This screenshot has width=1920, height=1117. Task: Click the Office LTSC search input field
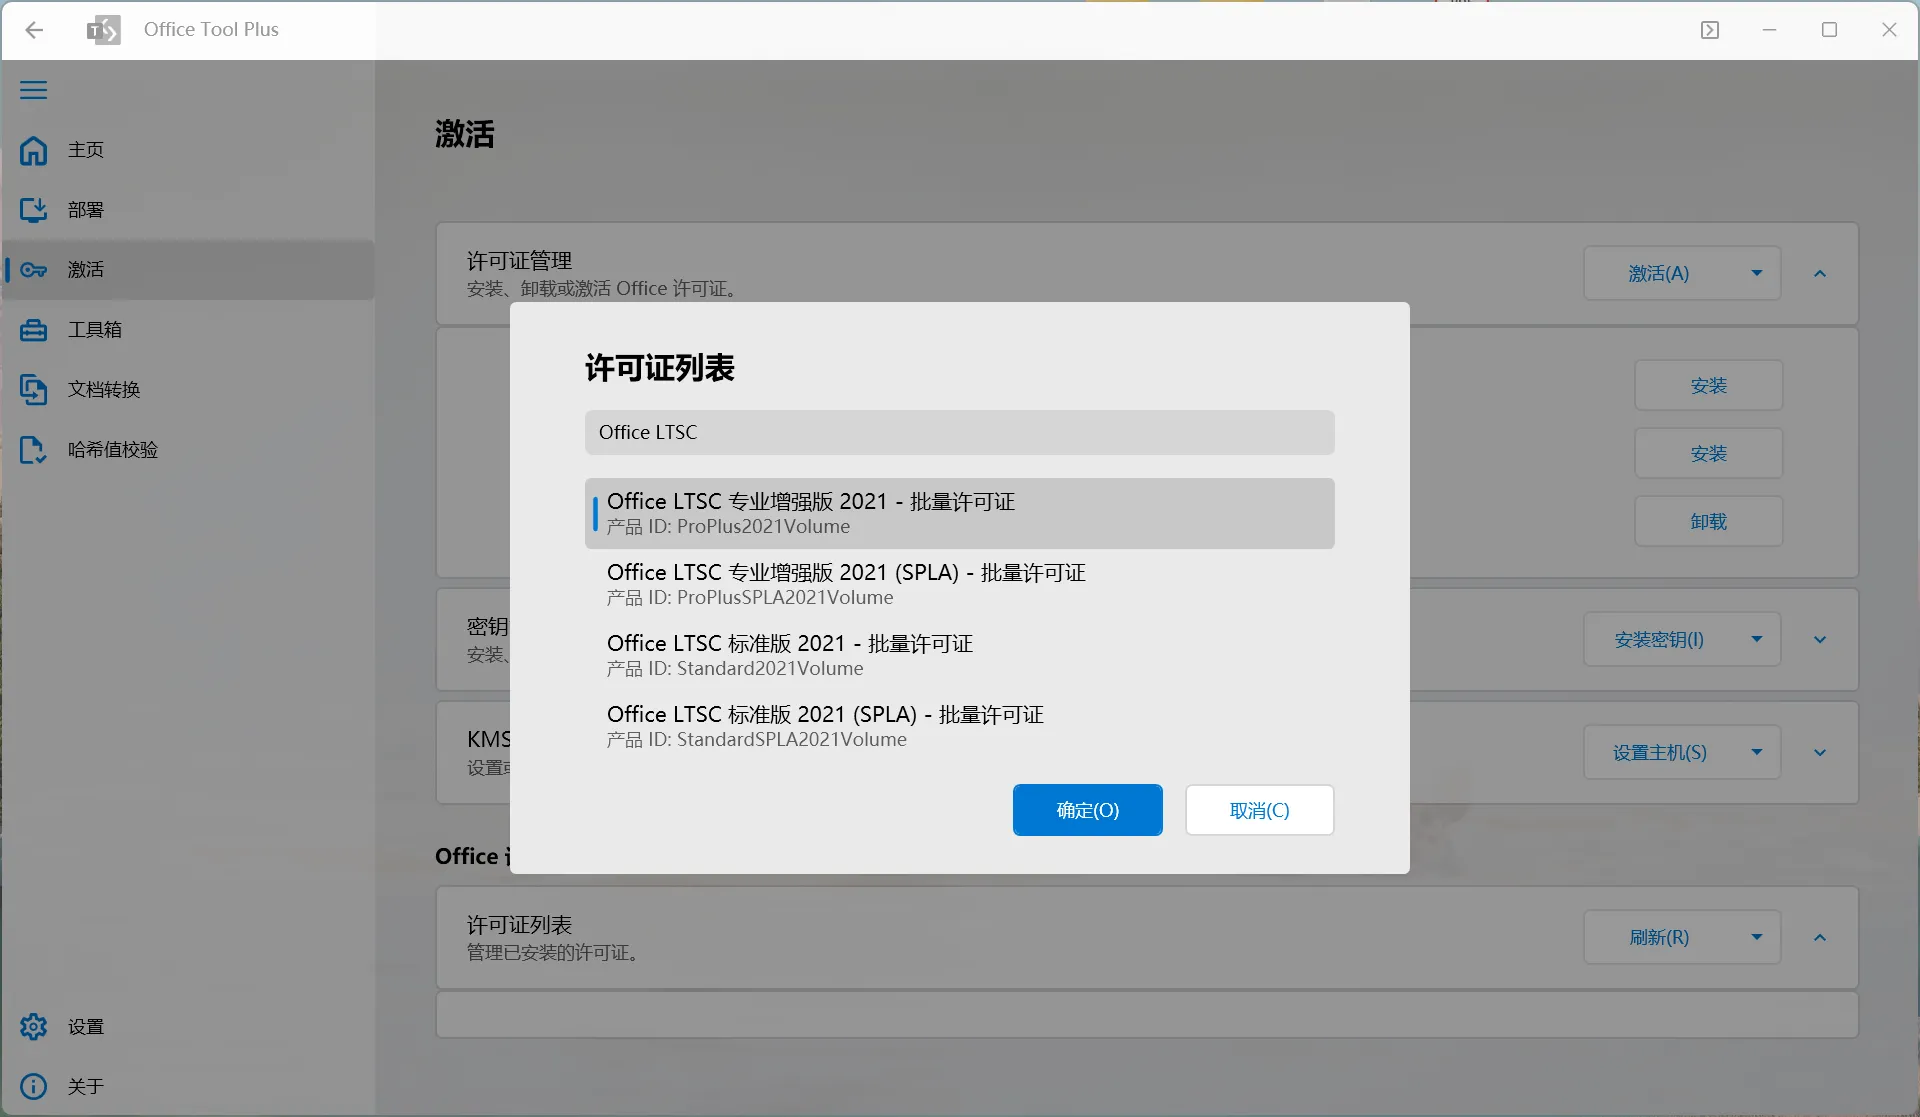(x=959, y=432)
